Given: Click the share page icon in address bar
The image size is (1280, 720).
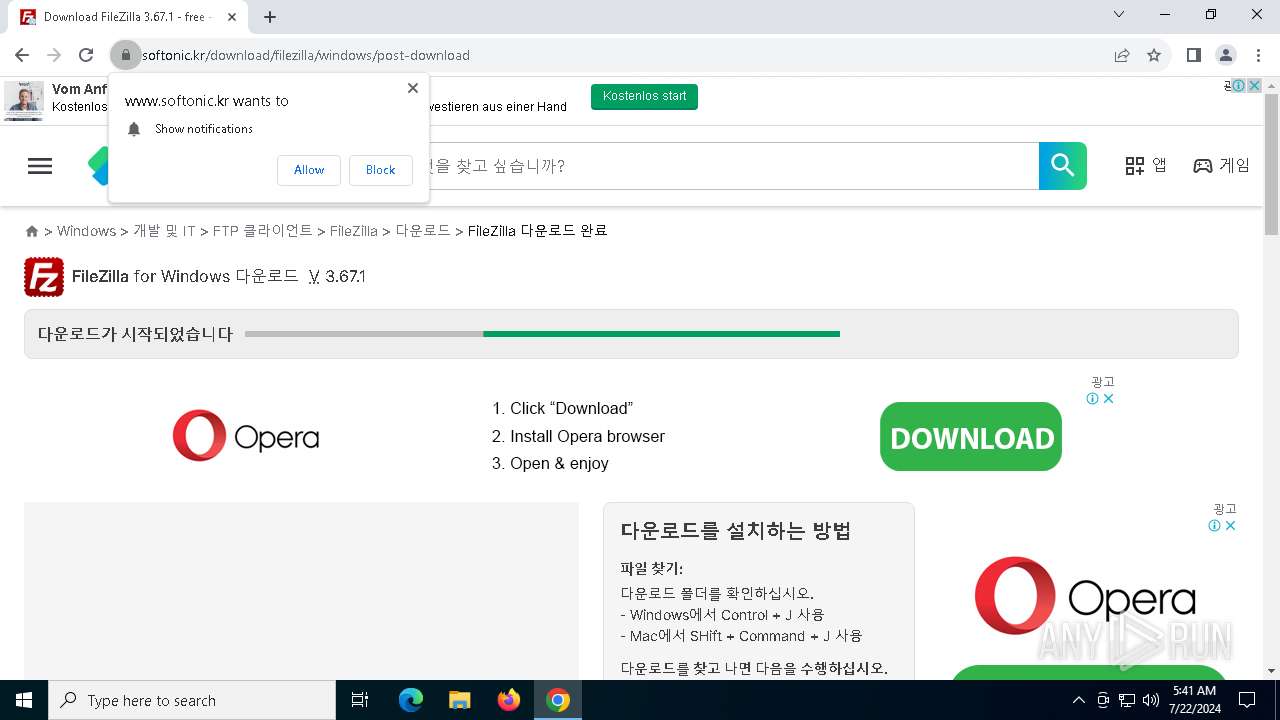Looking at the screenshot, I should click(x=1122, y=55).
